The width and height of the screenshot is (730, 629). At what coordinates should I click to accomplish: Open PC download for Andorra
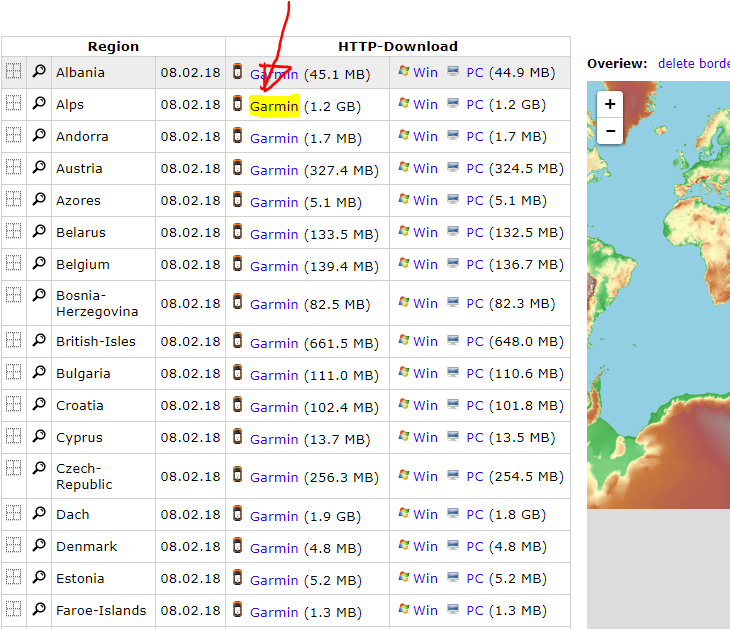pyautogui.click(x=475, y=136)
